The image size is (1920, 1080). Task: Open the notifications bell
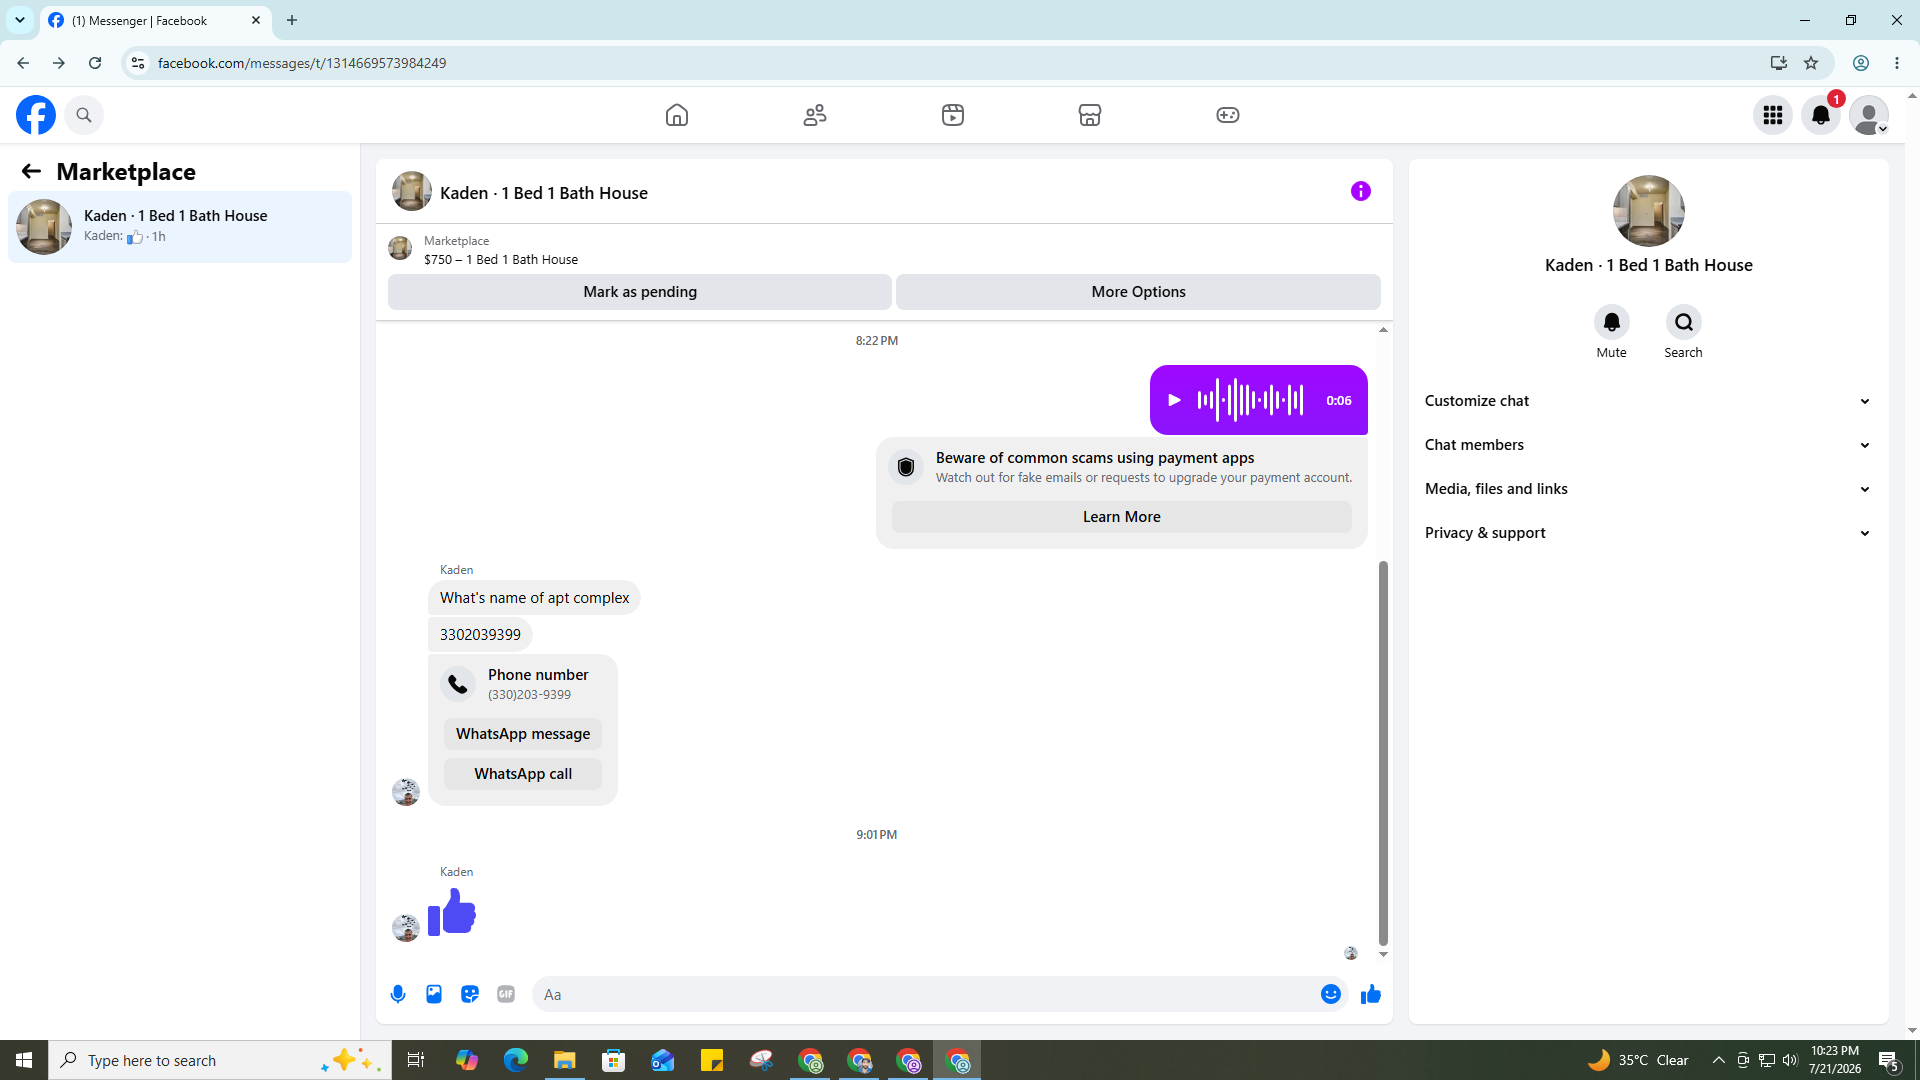[x=1821, y=115]
